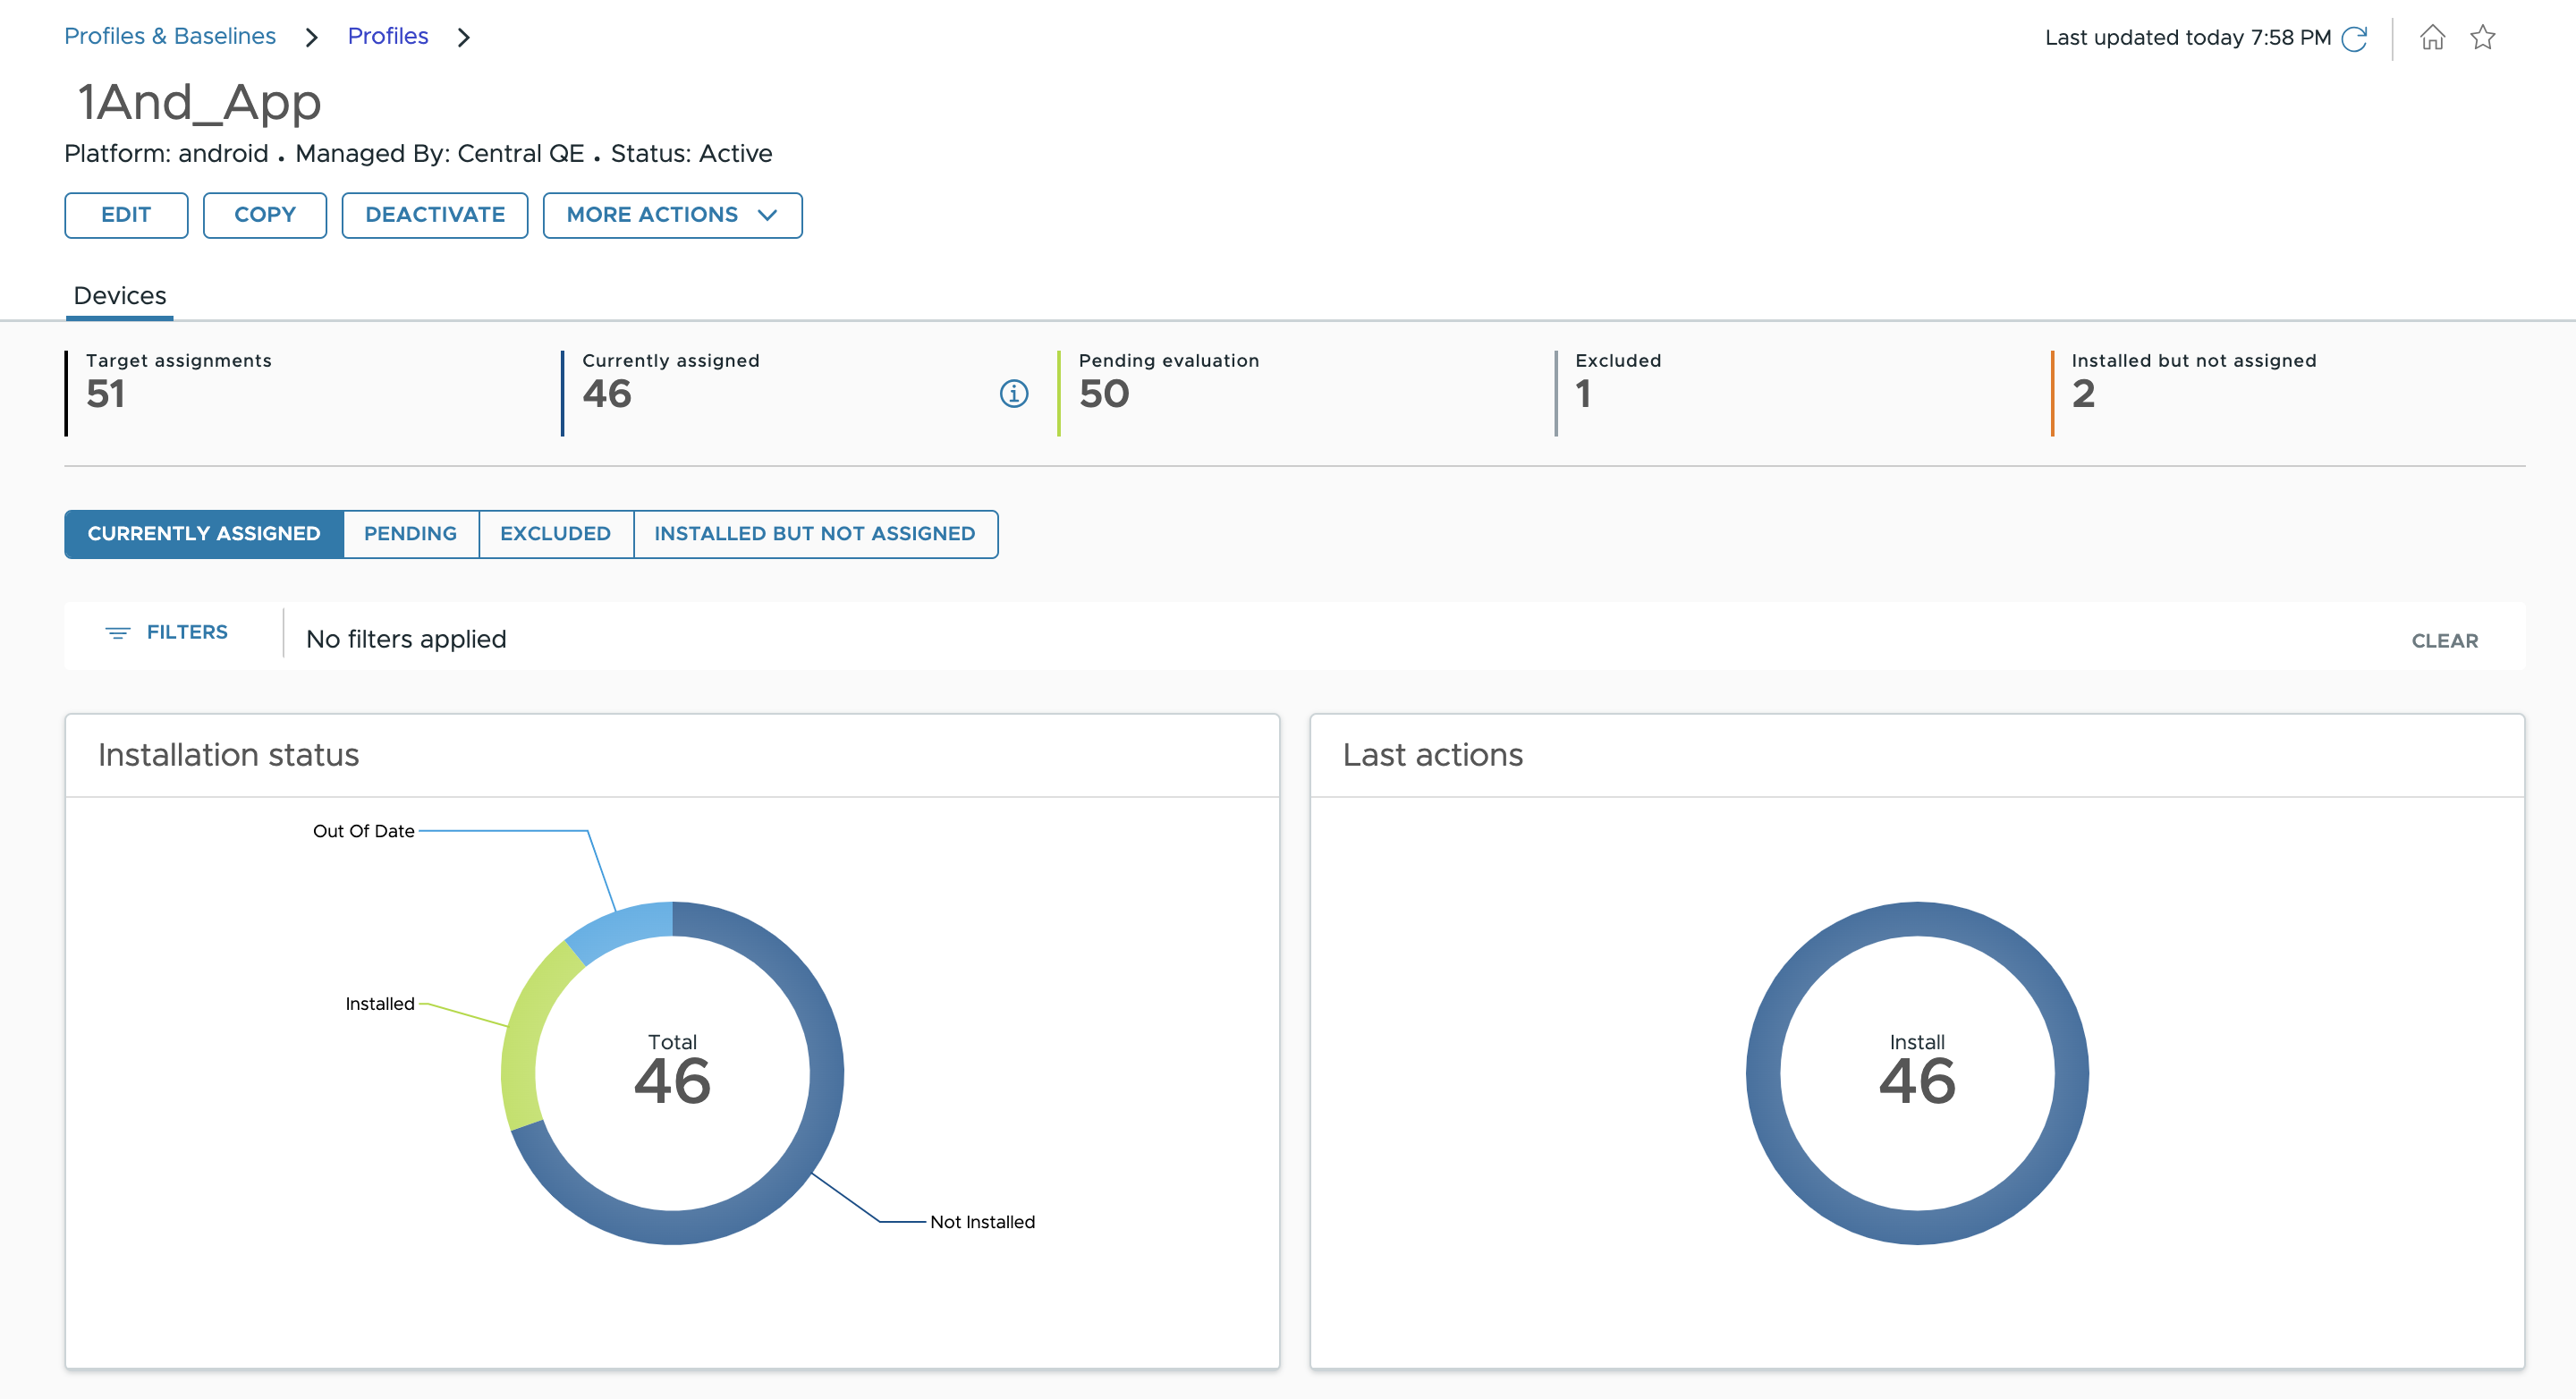Select the Currently Assigned tab
Viewport: 2576px width, 1399px height.
pos(204,534)
